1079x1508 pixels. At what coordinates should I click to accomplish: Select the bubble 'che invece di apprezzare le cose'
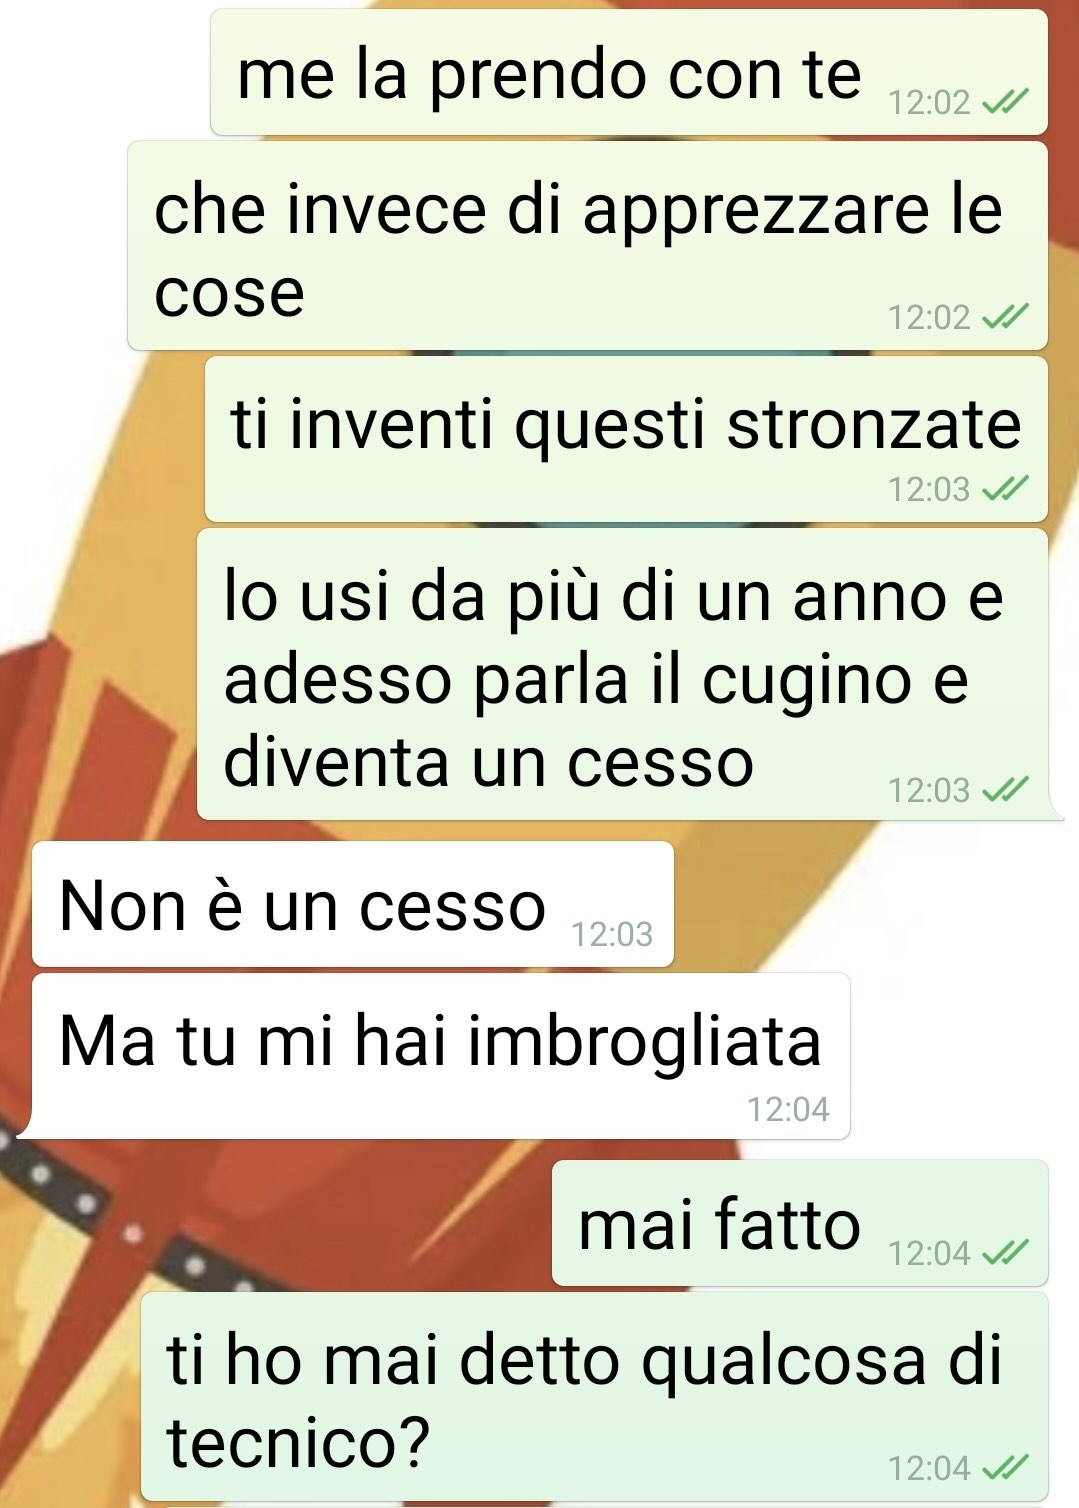tap(588, 246)
